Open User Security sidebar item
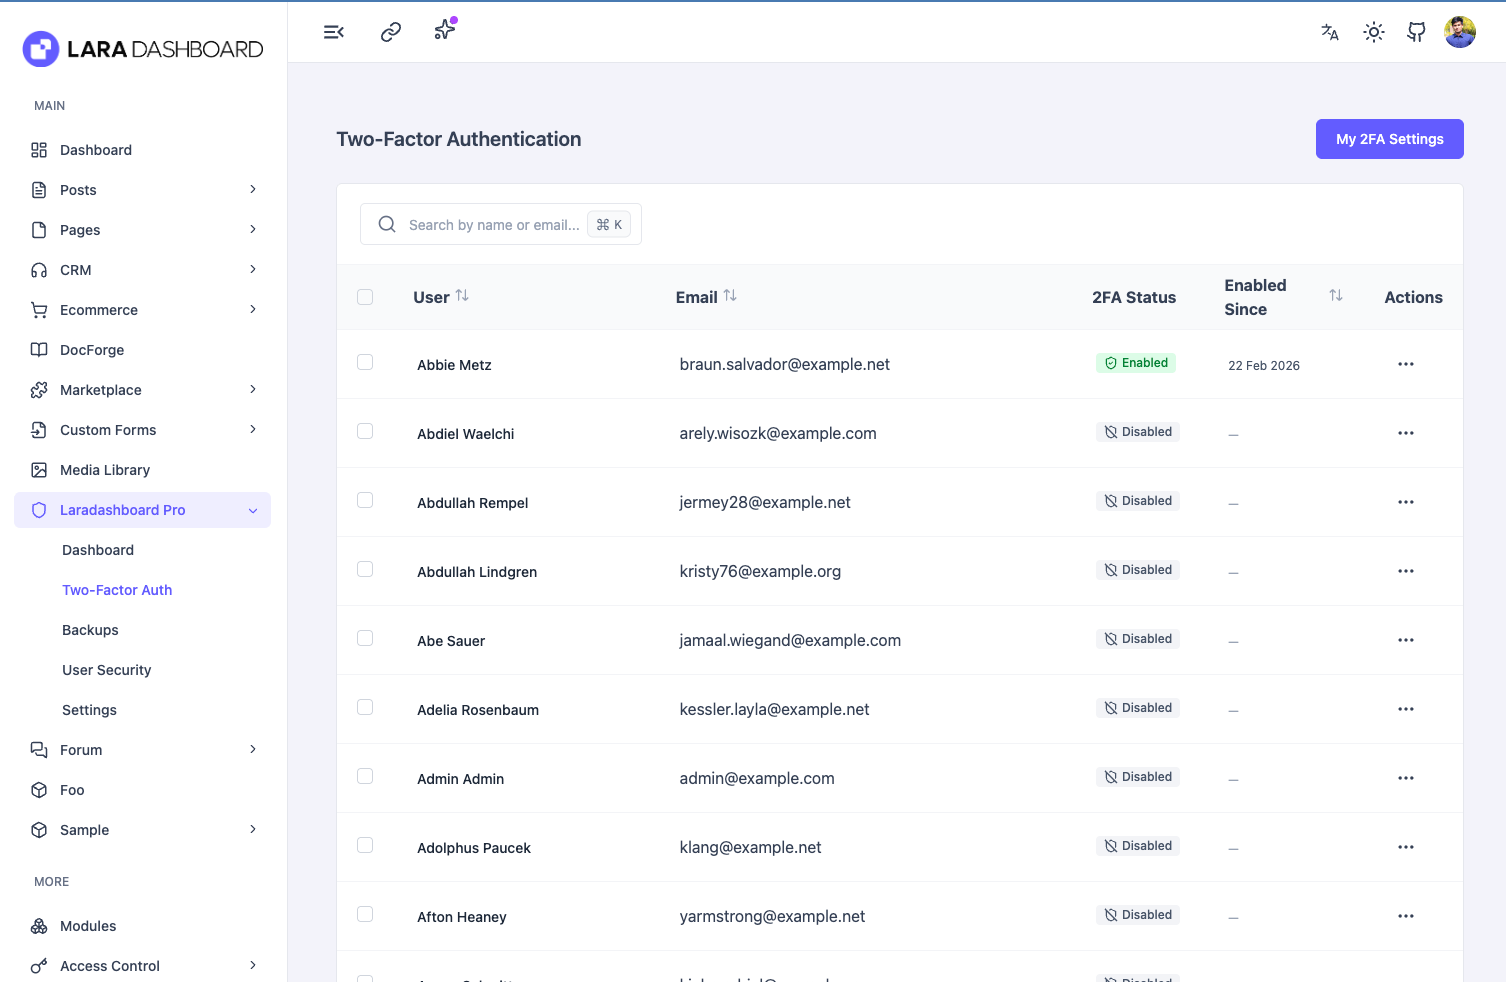The image size is (1506, 982). tap(107, 670)
